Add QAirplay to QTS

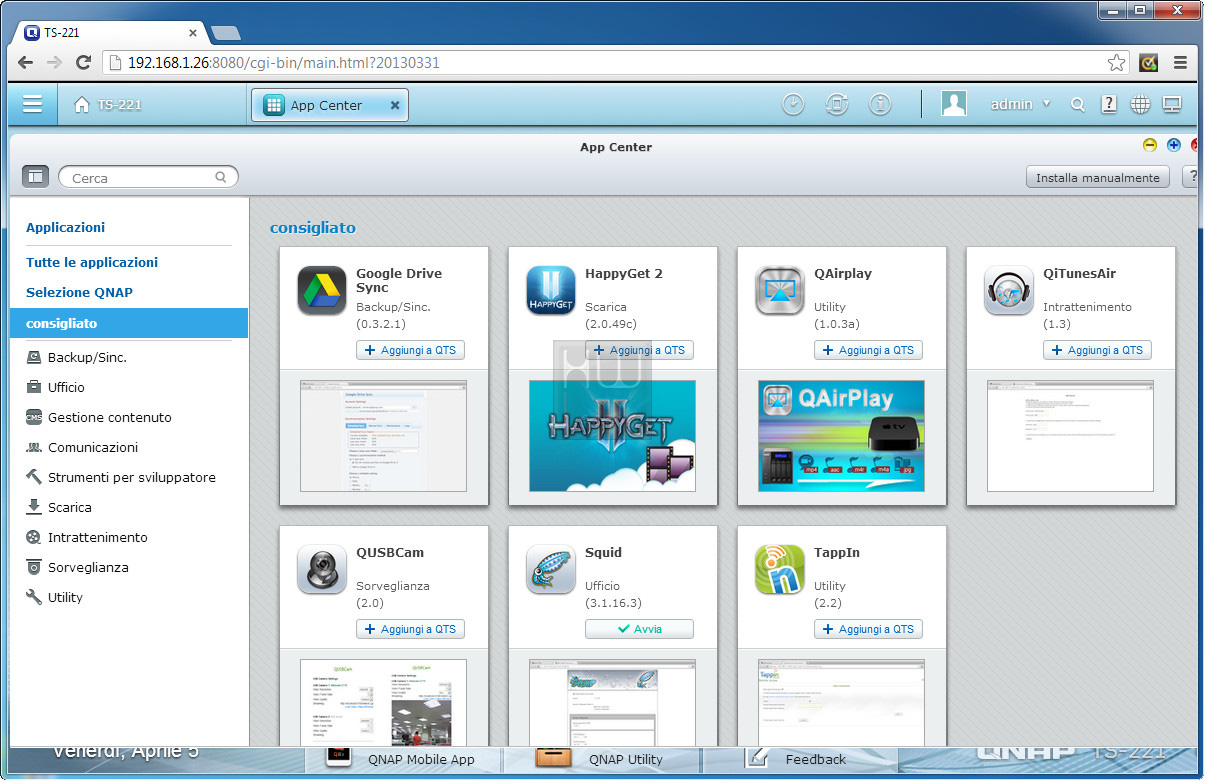tap(868, 350)
